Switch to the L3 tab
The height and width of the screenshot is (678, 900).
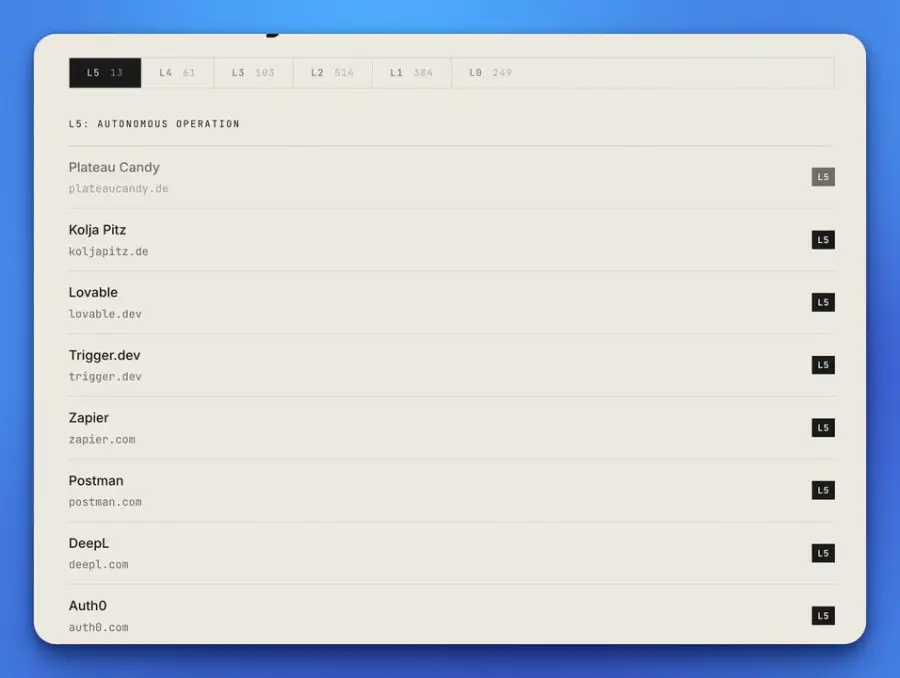(x=253, y=73)
